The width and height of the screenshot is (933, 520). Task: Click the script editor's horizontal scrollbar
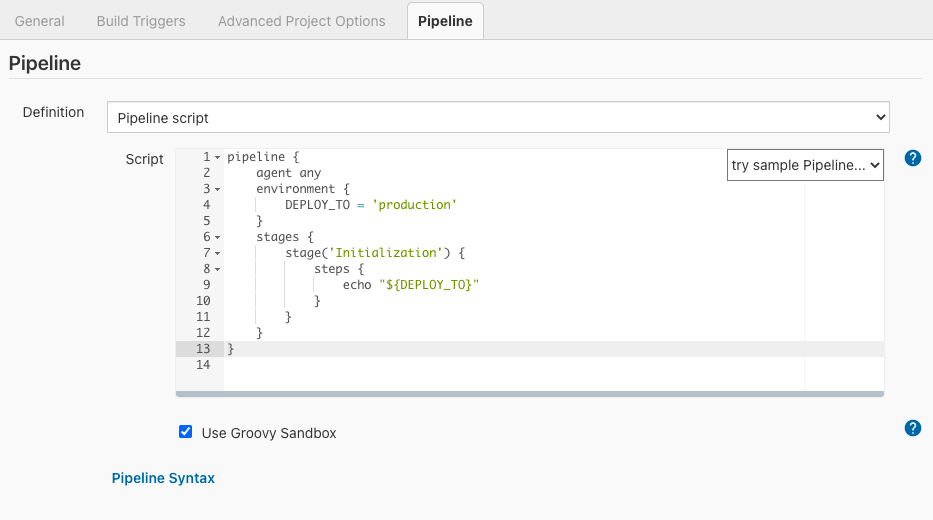pyautogui.click(x=530, y=394)
